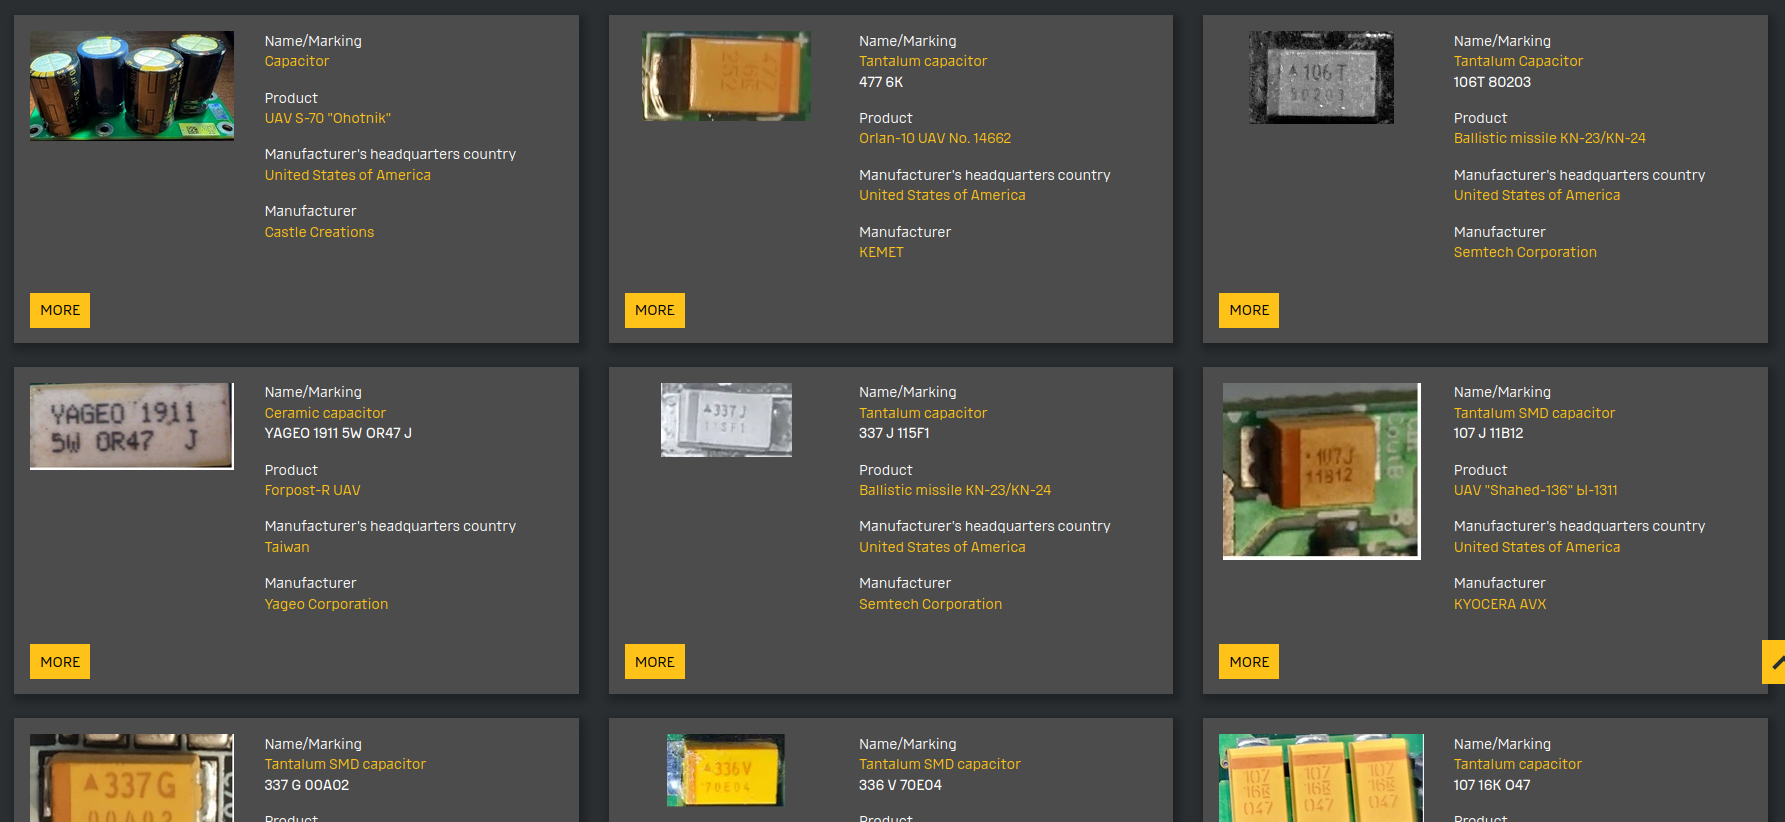Follow the Yageo Corporation manufacturer link
The image size is (1785, 822).
click(x=326, y=604)
